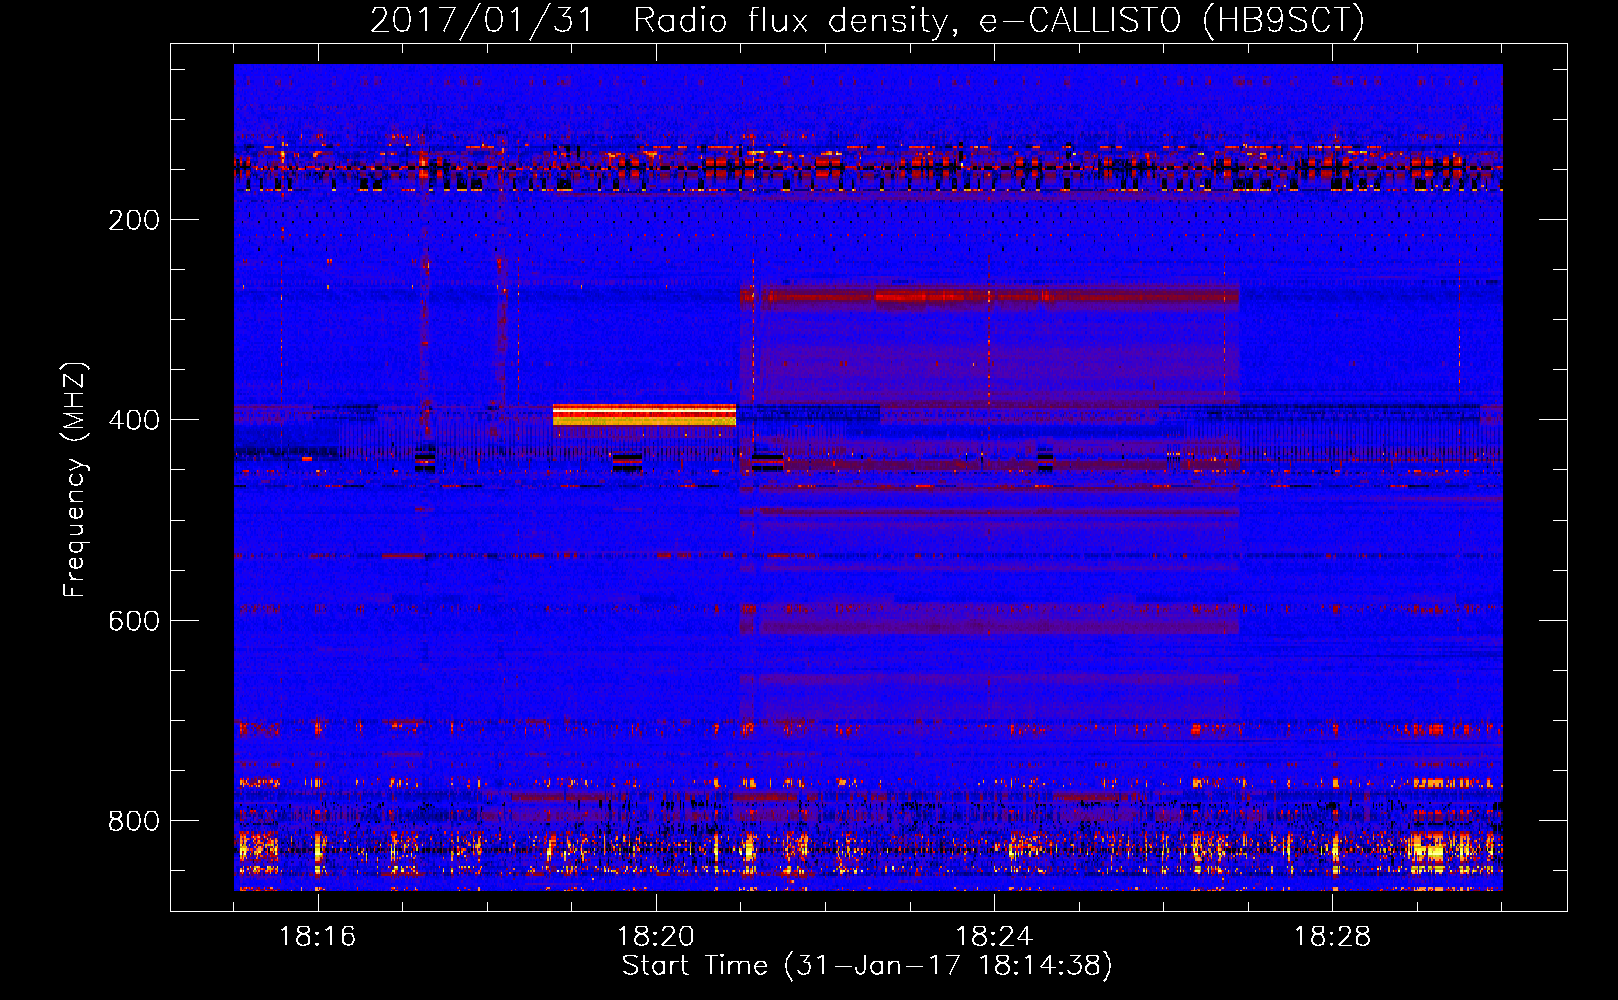Select the 18:24 time axis label
This screenshot has height=1000, width=1618.
994,937
